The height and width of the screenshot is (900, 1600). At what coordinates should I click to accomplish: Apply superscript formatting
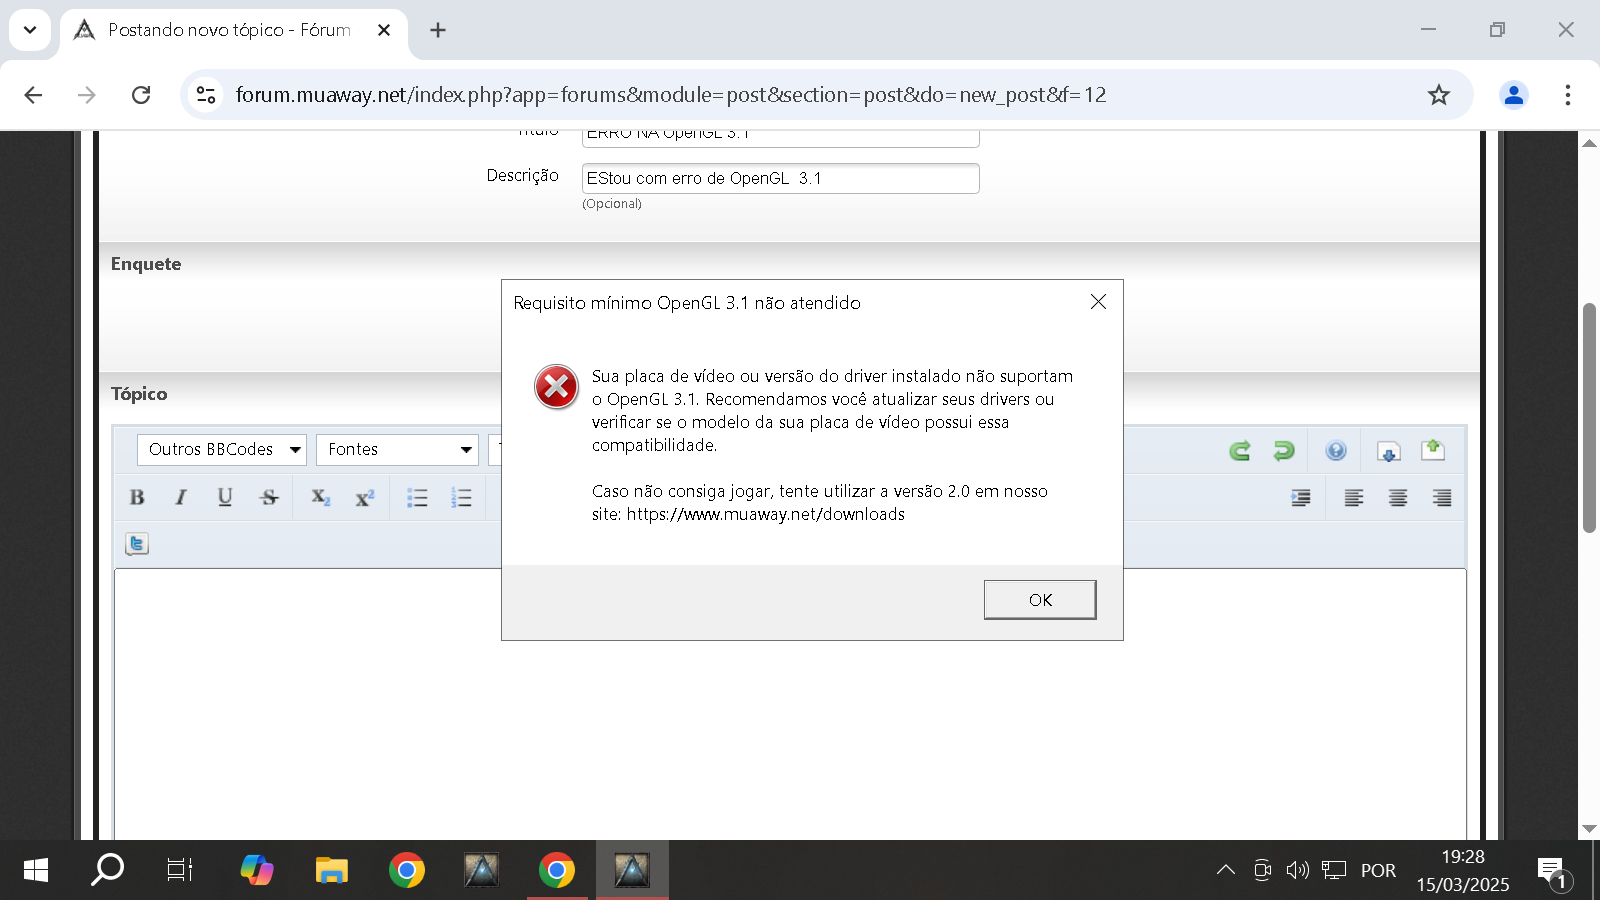tap(364, 498)
